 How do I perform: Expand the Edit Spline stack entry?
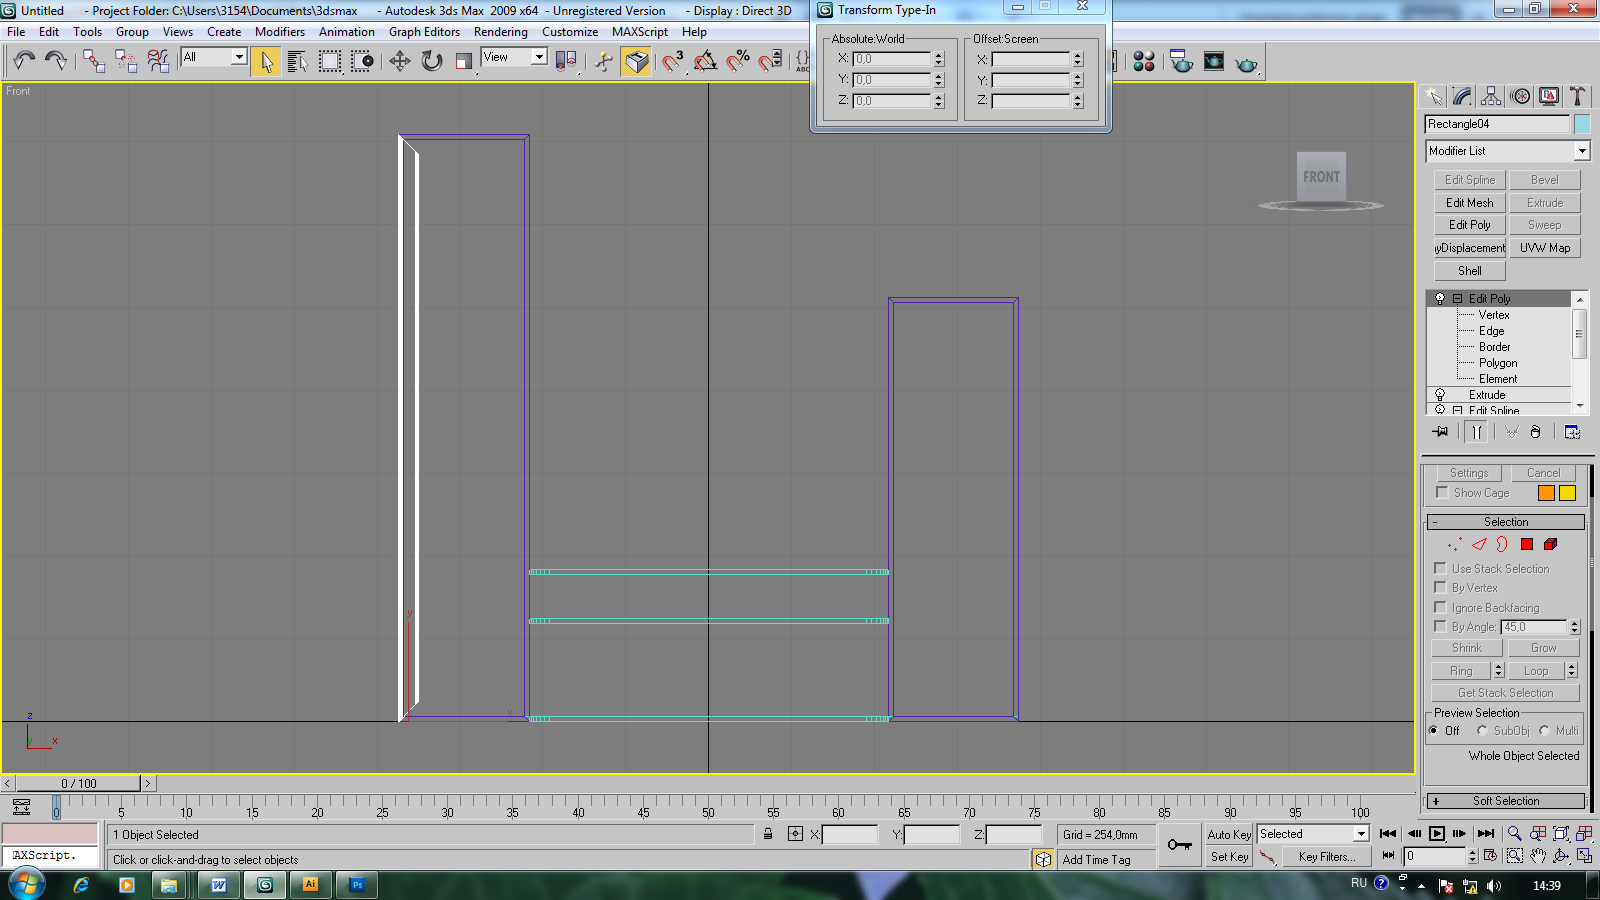(1458, 410)
